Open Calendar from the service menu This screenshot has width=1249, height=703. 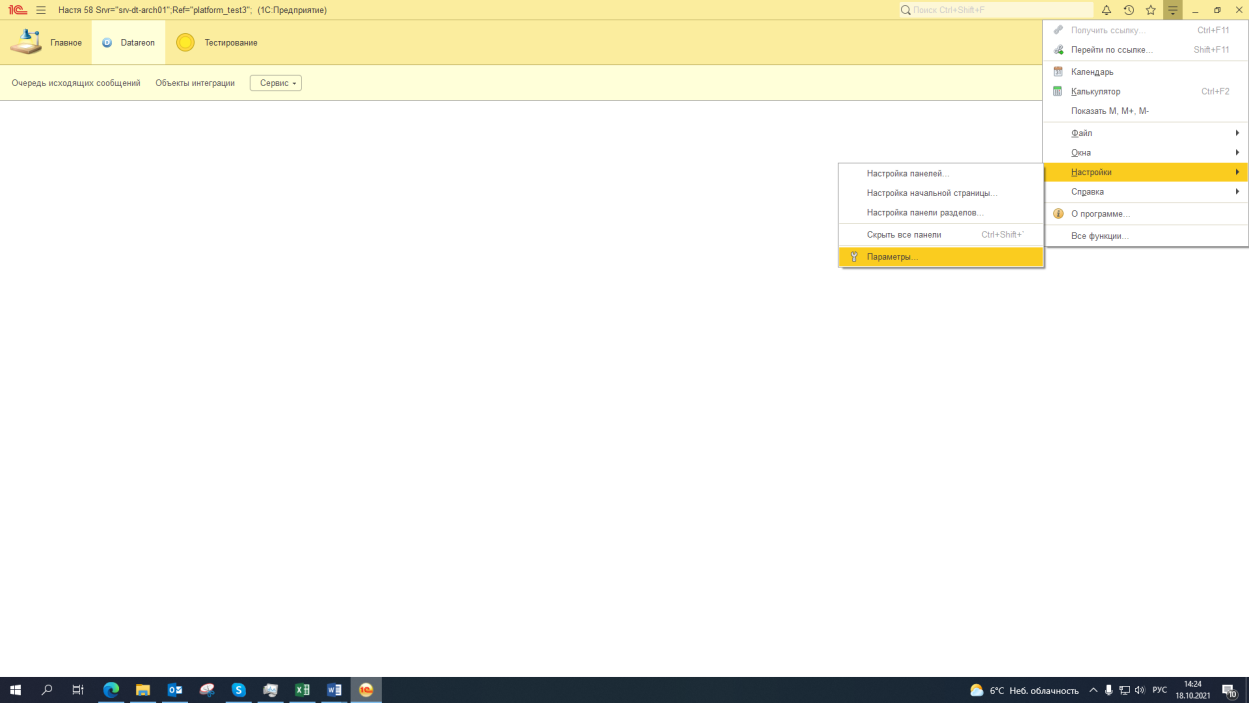point(1091,72)
